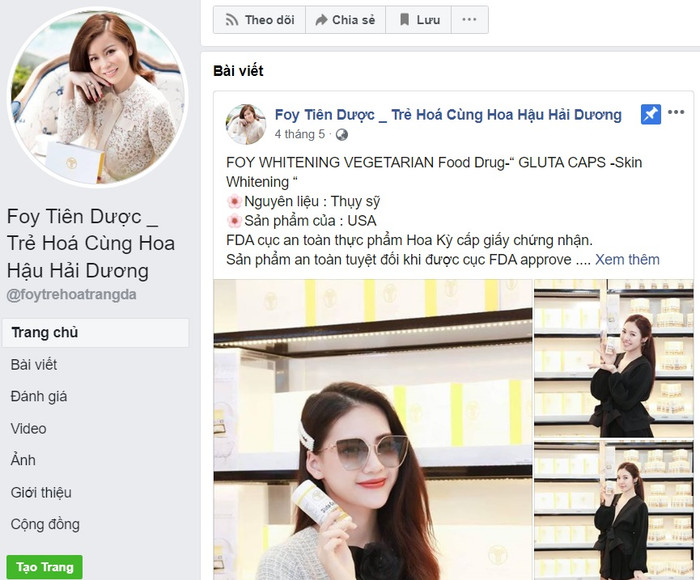Switch to the Ảnh photos tab
Screen dimensions: 700x580
point(23,461)
